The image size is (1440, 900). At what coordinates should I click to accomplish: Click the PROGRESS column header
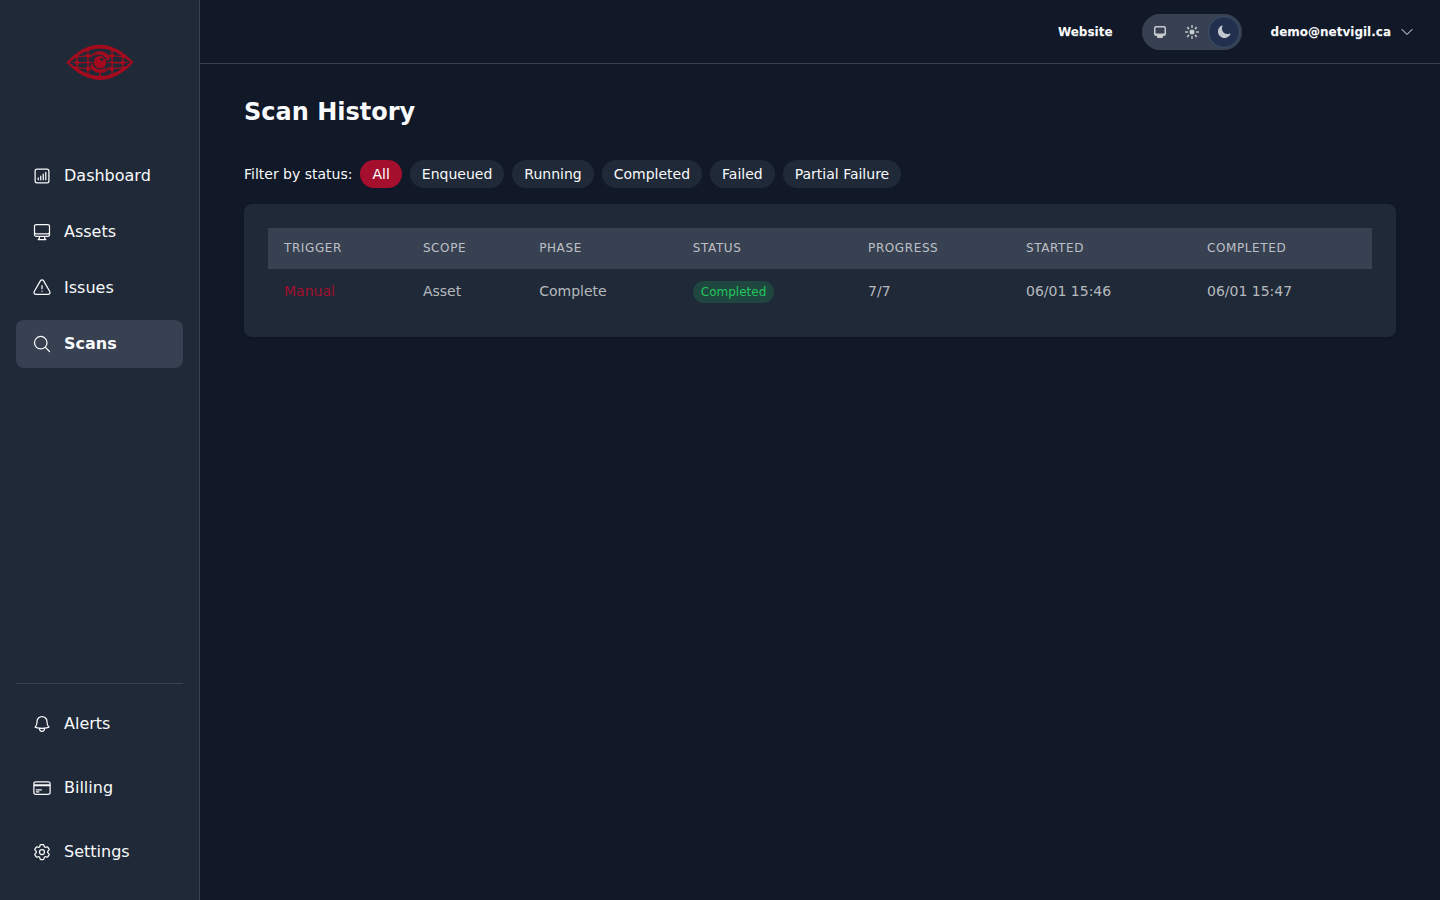coord(903,248)
